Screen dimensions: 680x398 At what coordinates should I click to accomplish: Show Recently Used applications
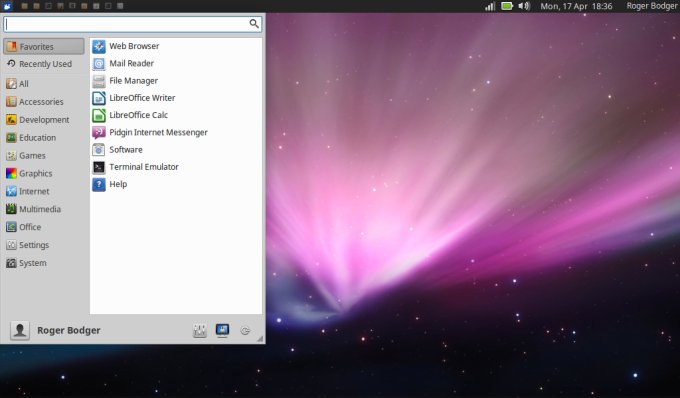[44, 64]
